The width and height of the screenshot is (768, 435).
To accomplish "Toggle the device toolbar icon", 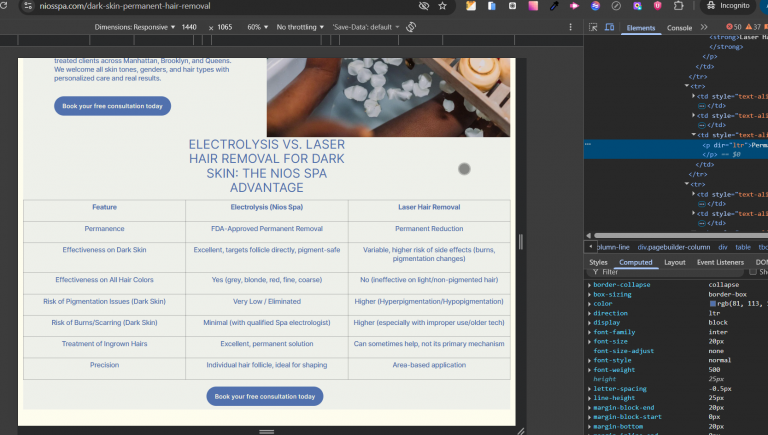I will 609,27.
